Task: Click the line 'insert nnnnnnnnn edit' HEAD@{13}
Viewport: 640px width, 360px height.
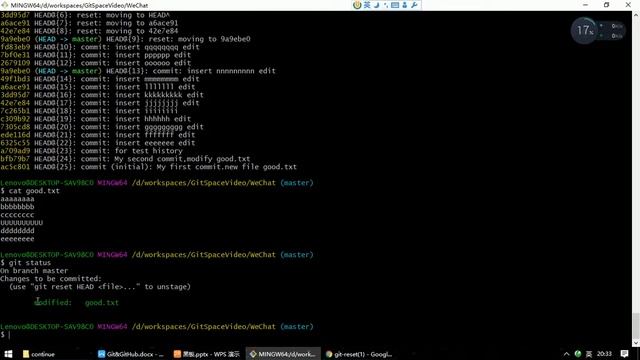Action: [x=138, y=71]
